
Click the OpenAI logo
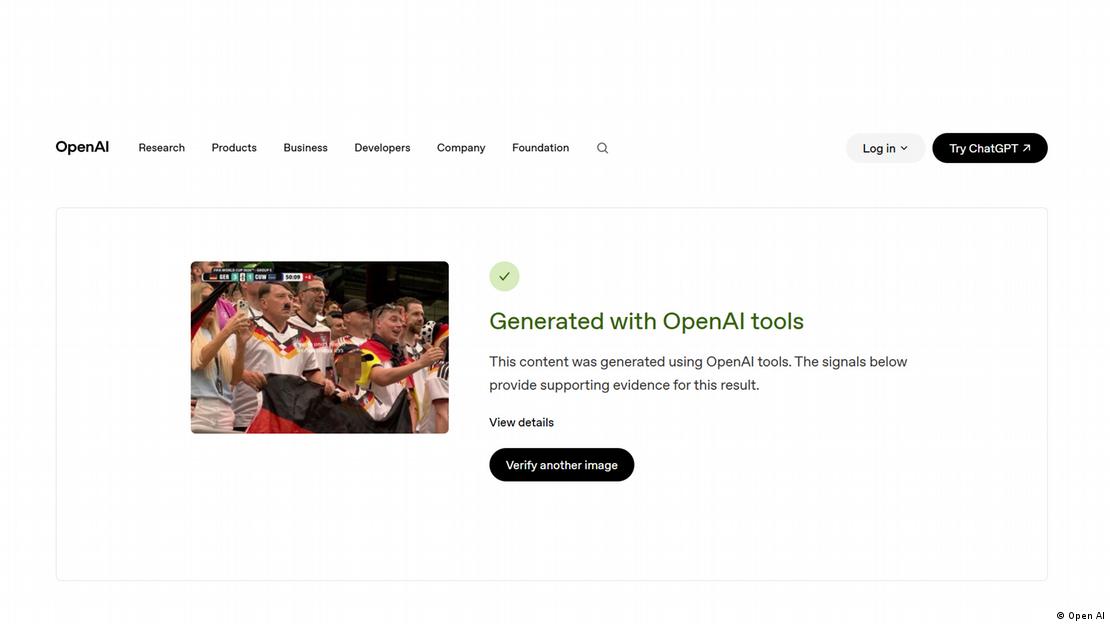[82, 147]
